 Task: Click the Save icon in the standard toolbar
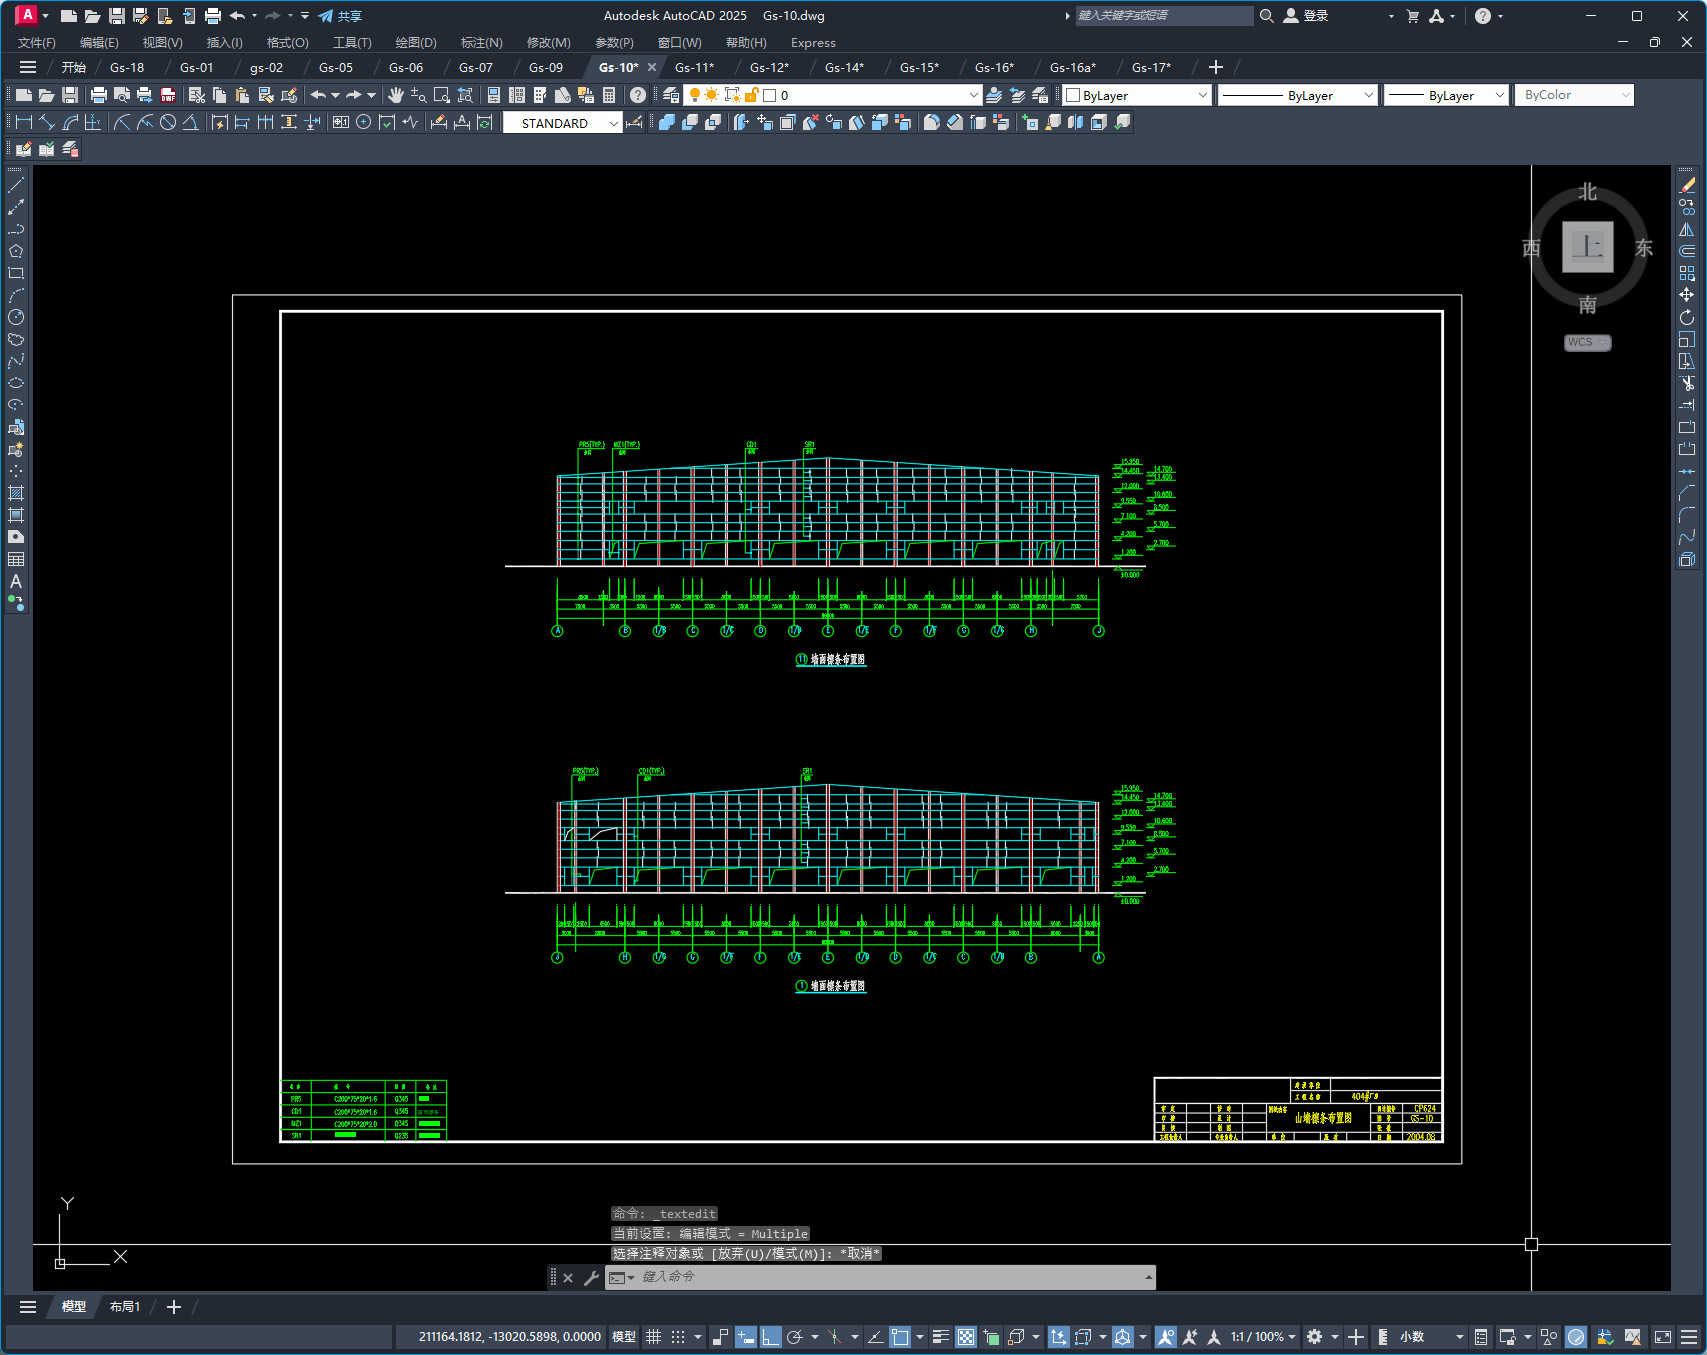click(x=70, y=95)
